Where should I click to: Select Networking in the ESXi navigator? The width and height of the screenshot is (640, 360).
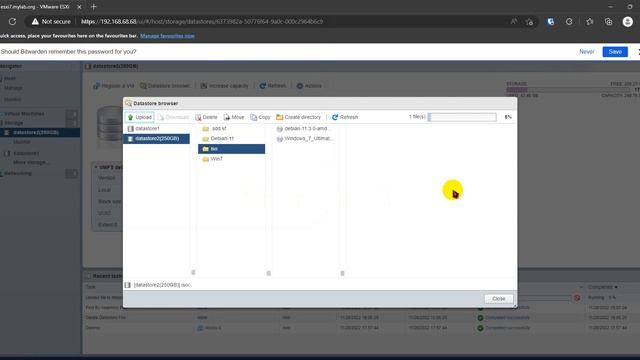pyautogui.click(x=18, y=173)
